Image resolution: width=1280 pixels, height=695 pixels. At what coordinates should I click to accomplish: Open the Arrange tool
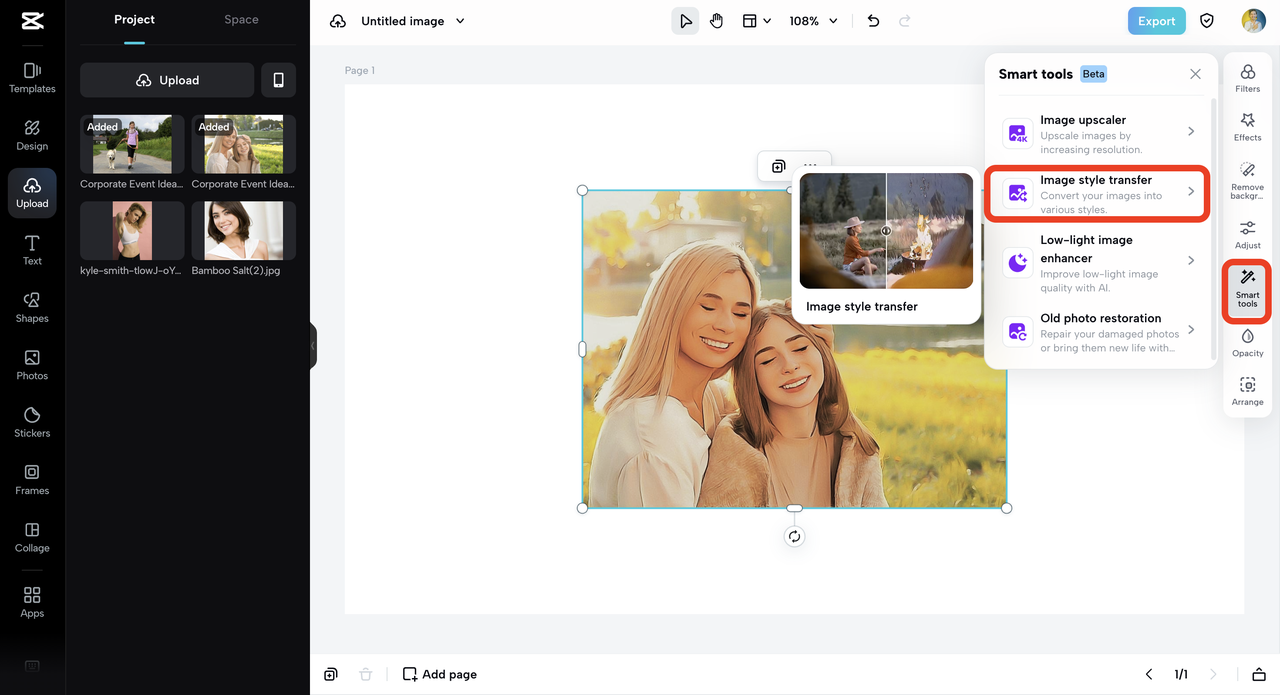pos(1247,390)
